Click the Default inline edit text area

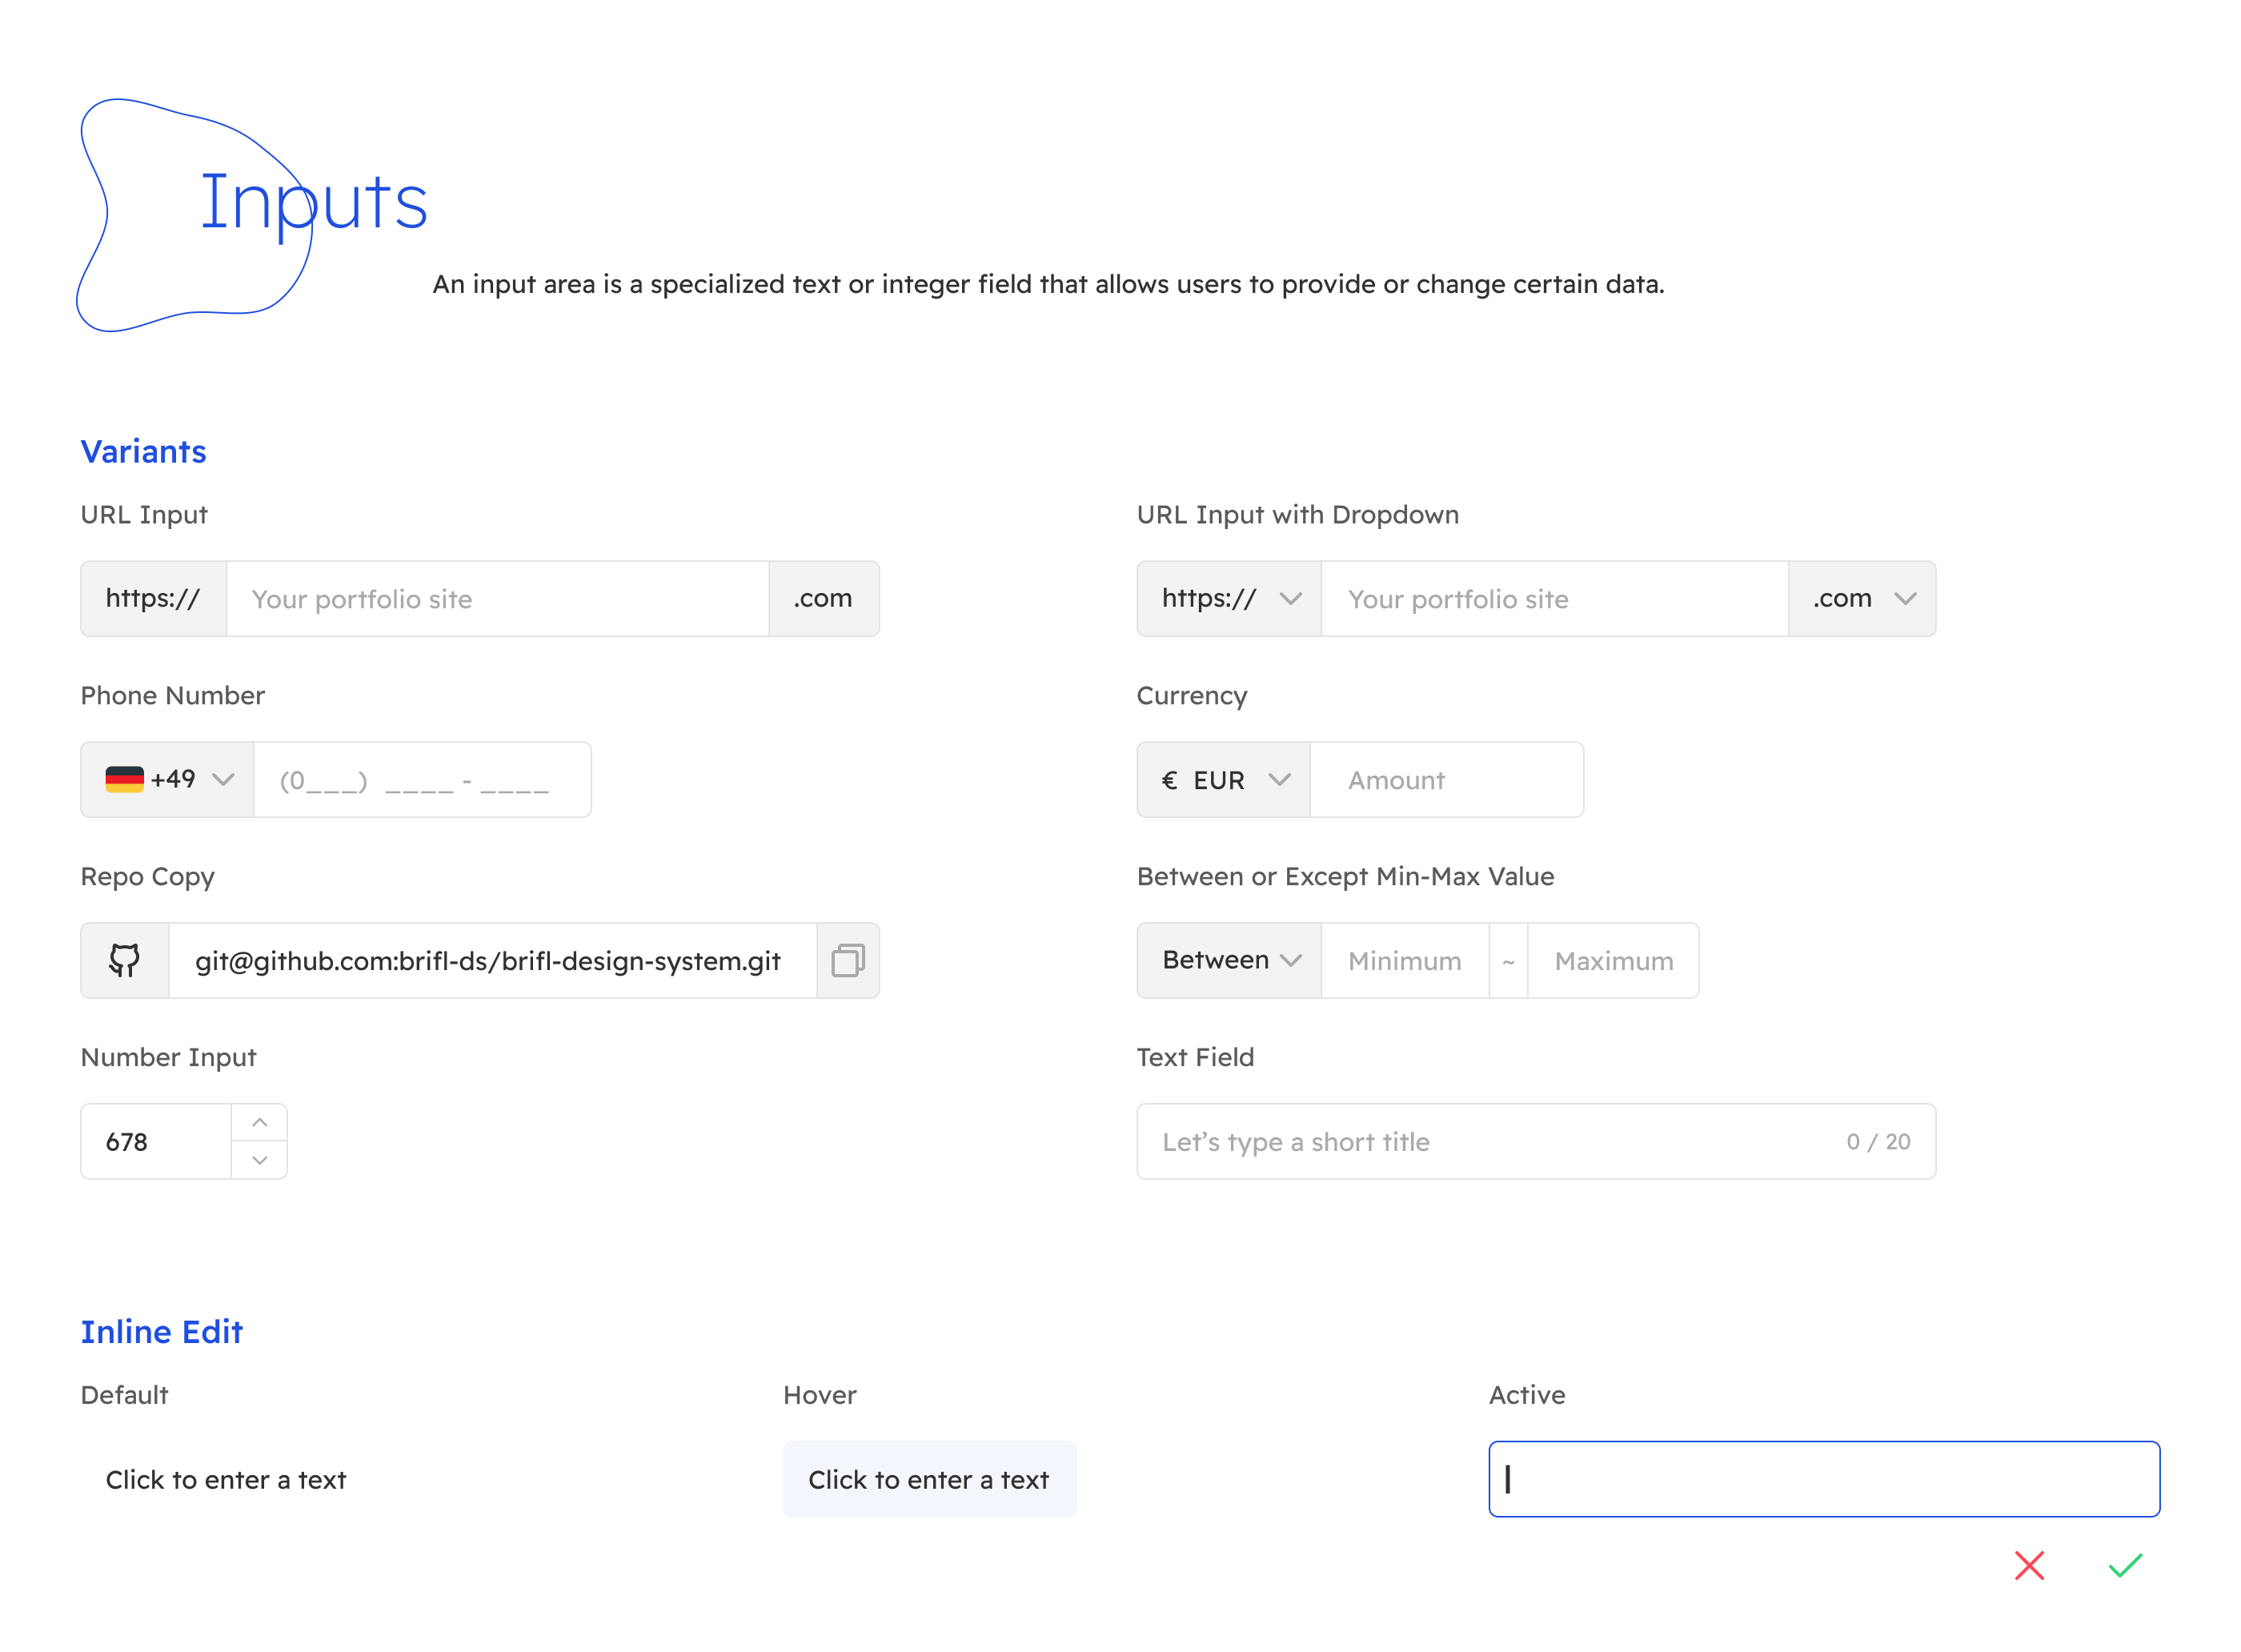pos(227,1480)
